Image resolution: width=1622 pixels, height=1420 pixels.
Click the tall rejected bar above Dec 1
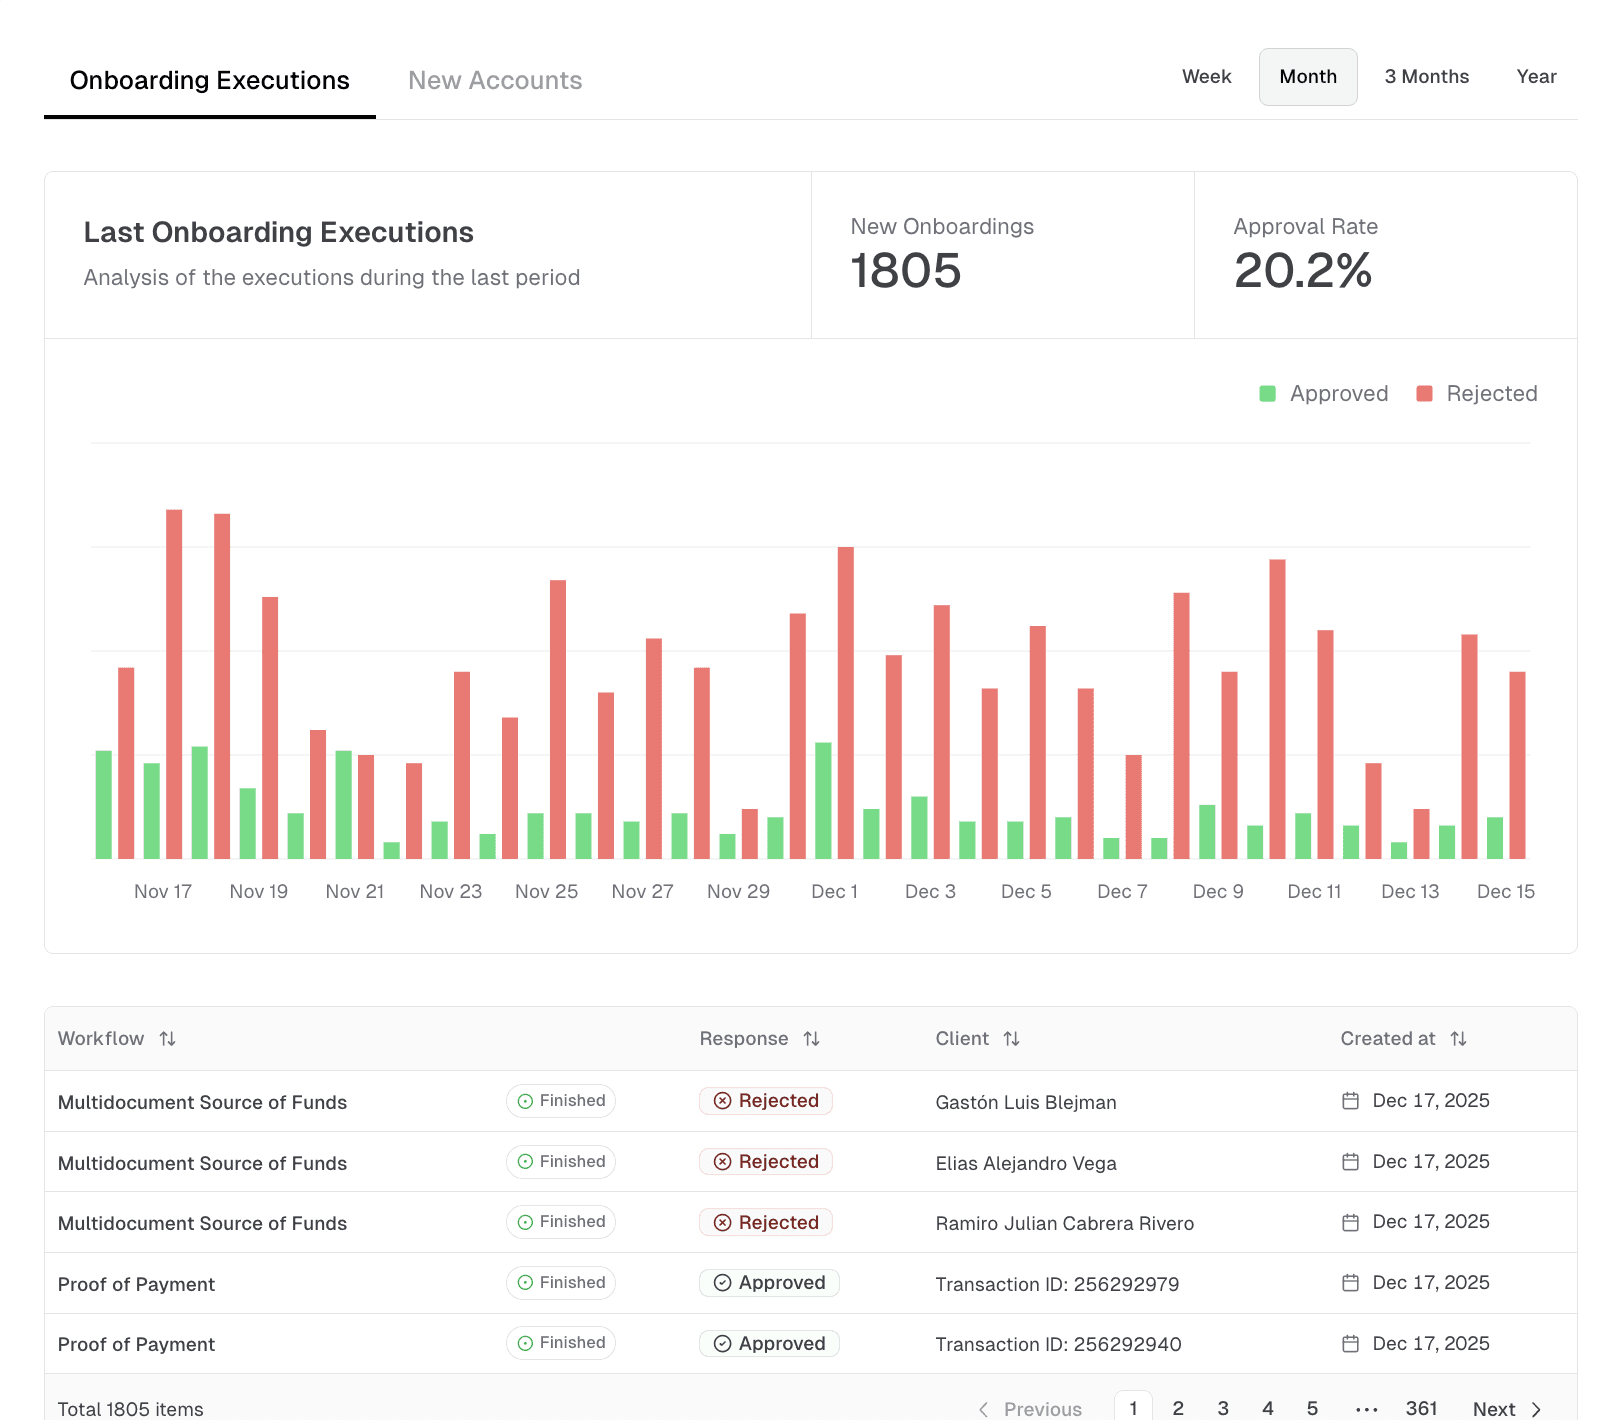(x=845, y=700)
